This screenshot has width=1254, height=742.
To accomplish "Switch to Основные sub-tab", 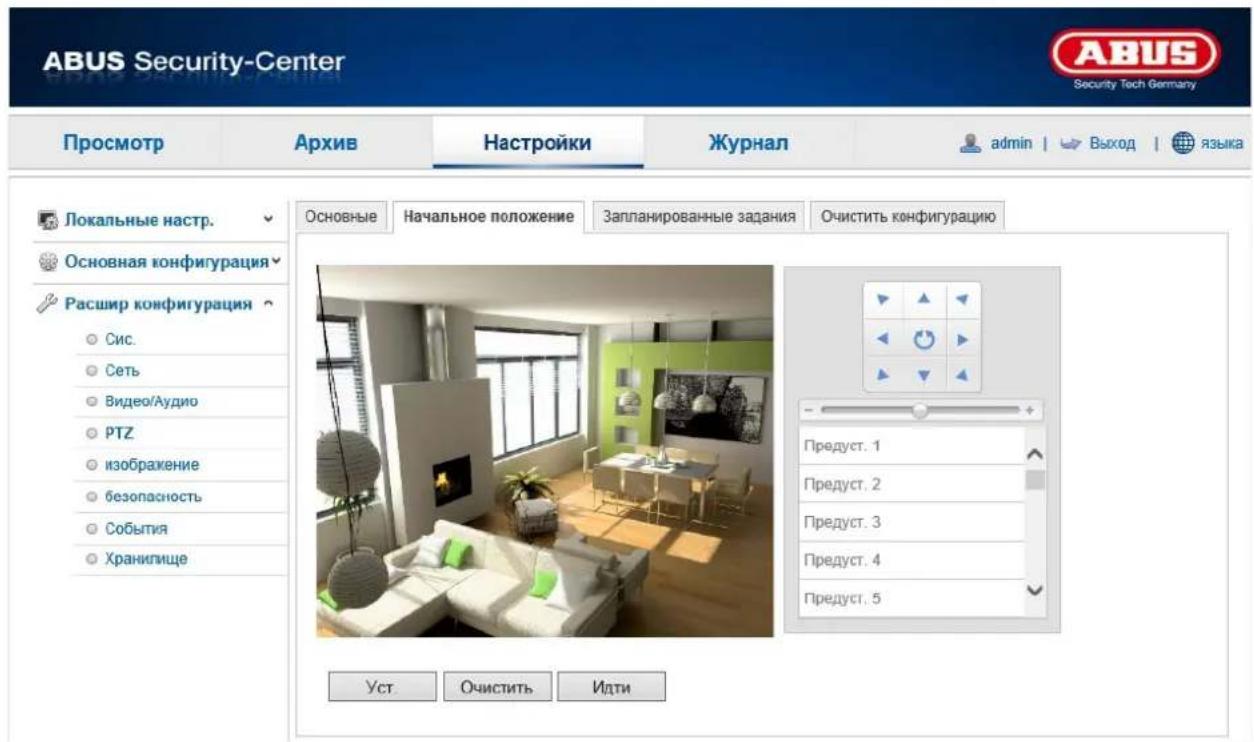I will [340, 218].
